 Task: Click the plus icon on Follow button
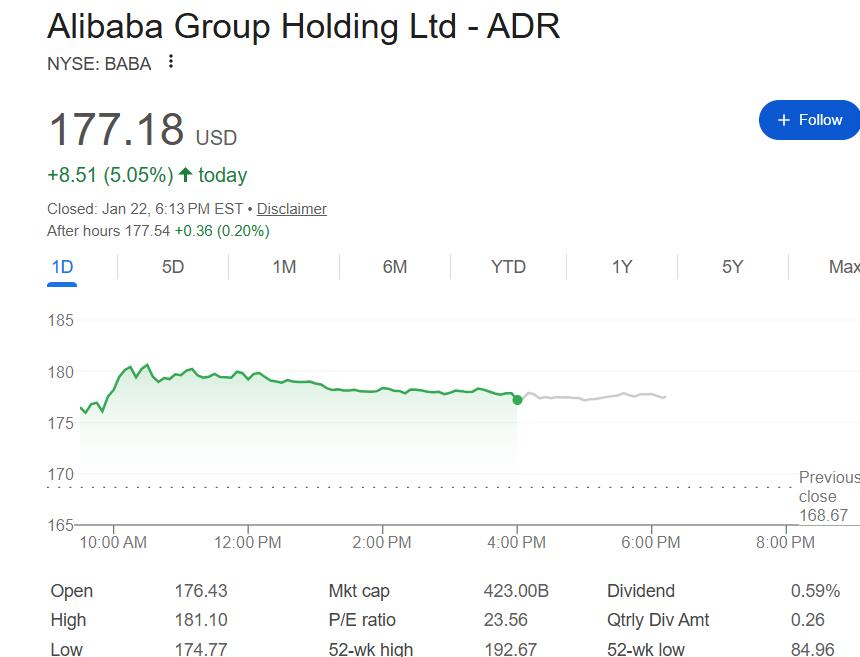[x=784, y=120]
